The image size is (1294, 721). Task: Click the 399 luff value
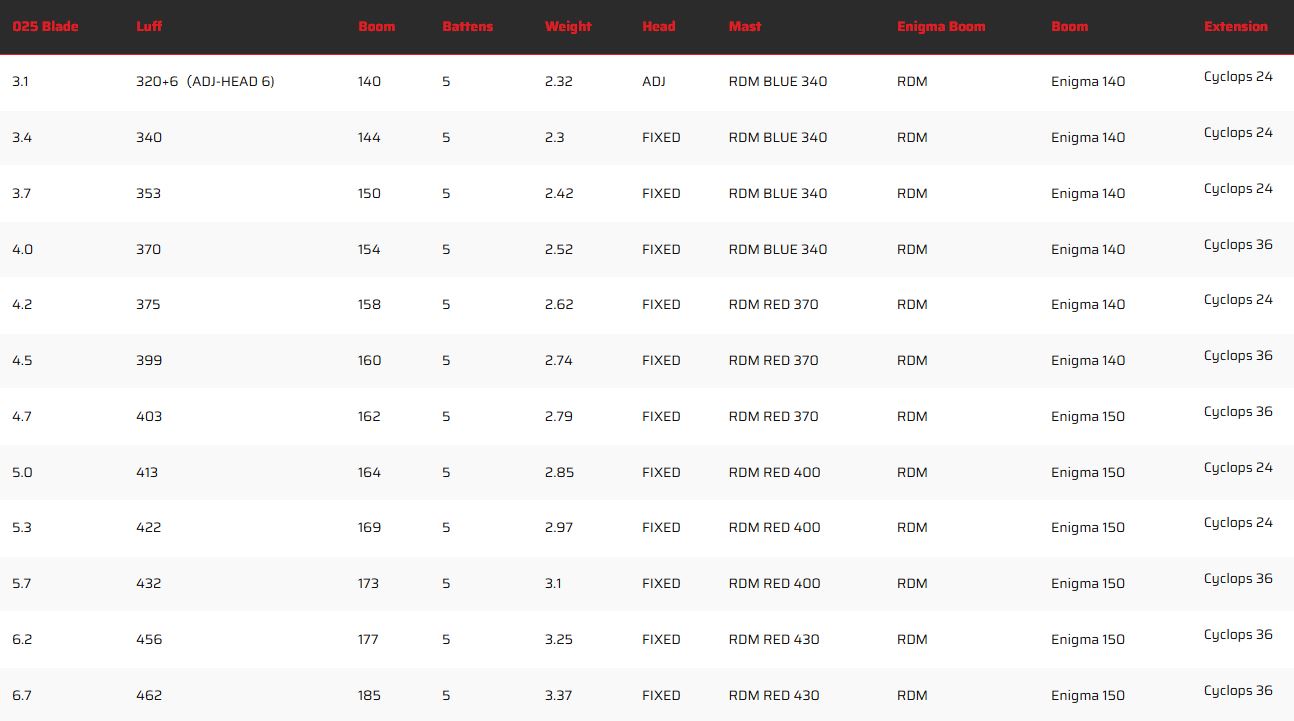coord(148,360)
